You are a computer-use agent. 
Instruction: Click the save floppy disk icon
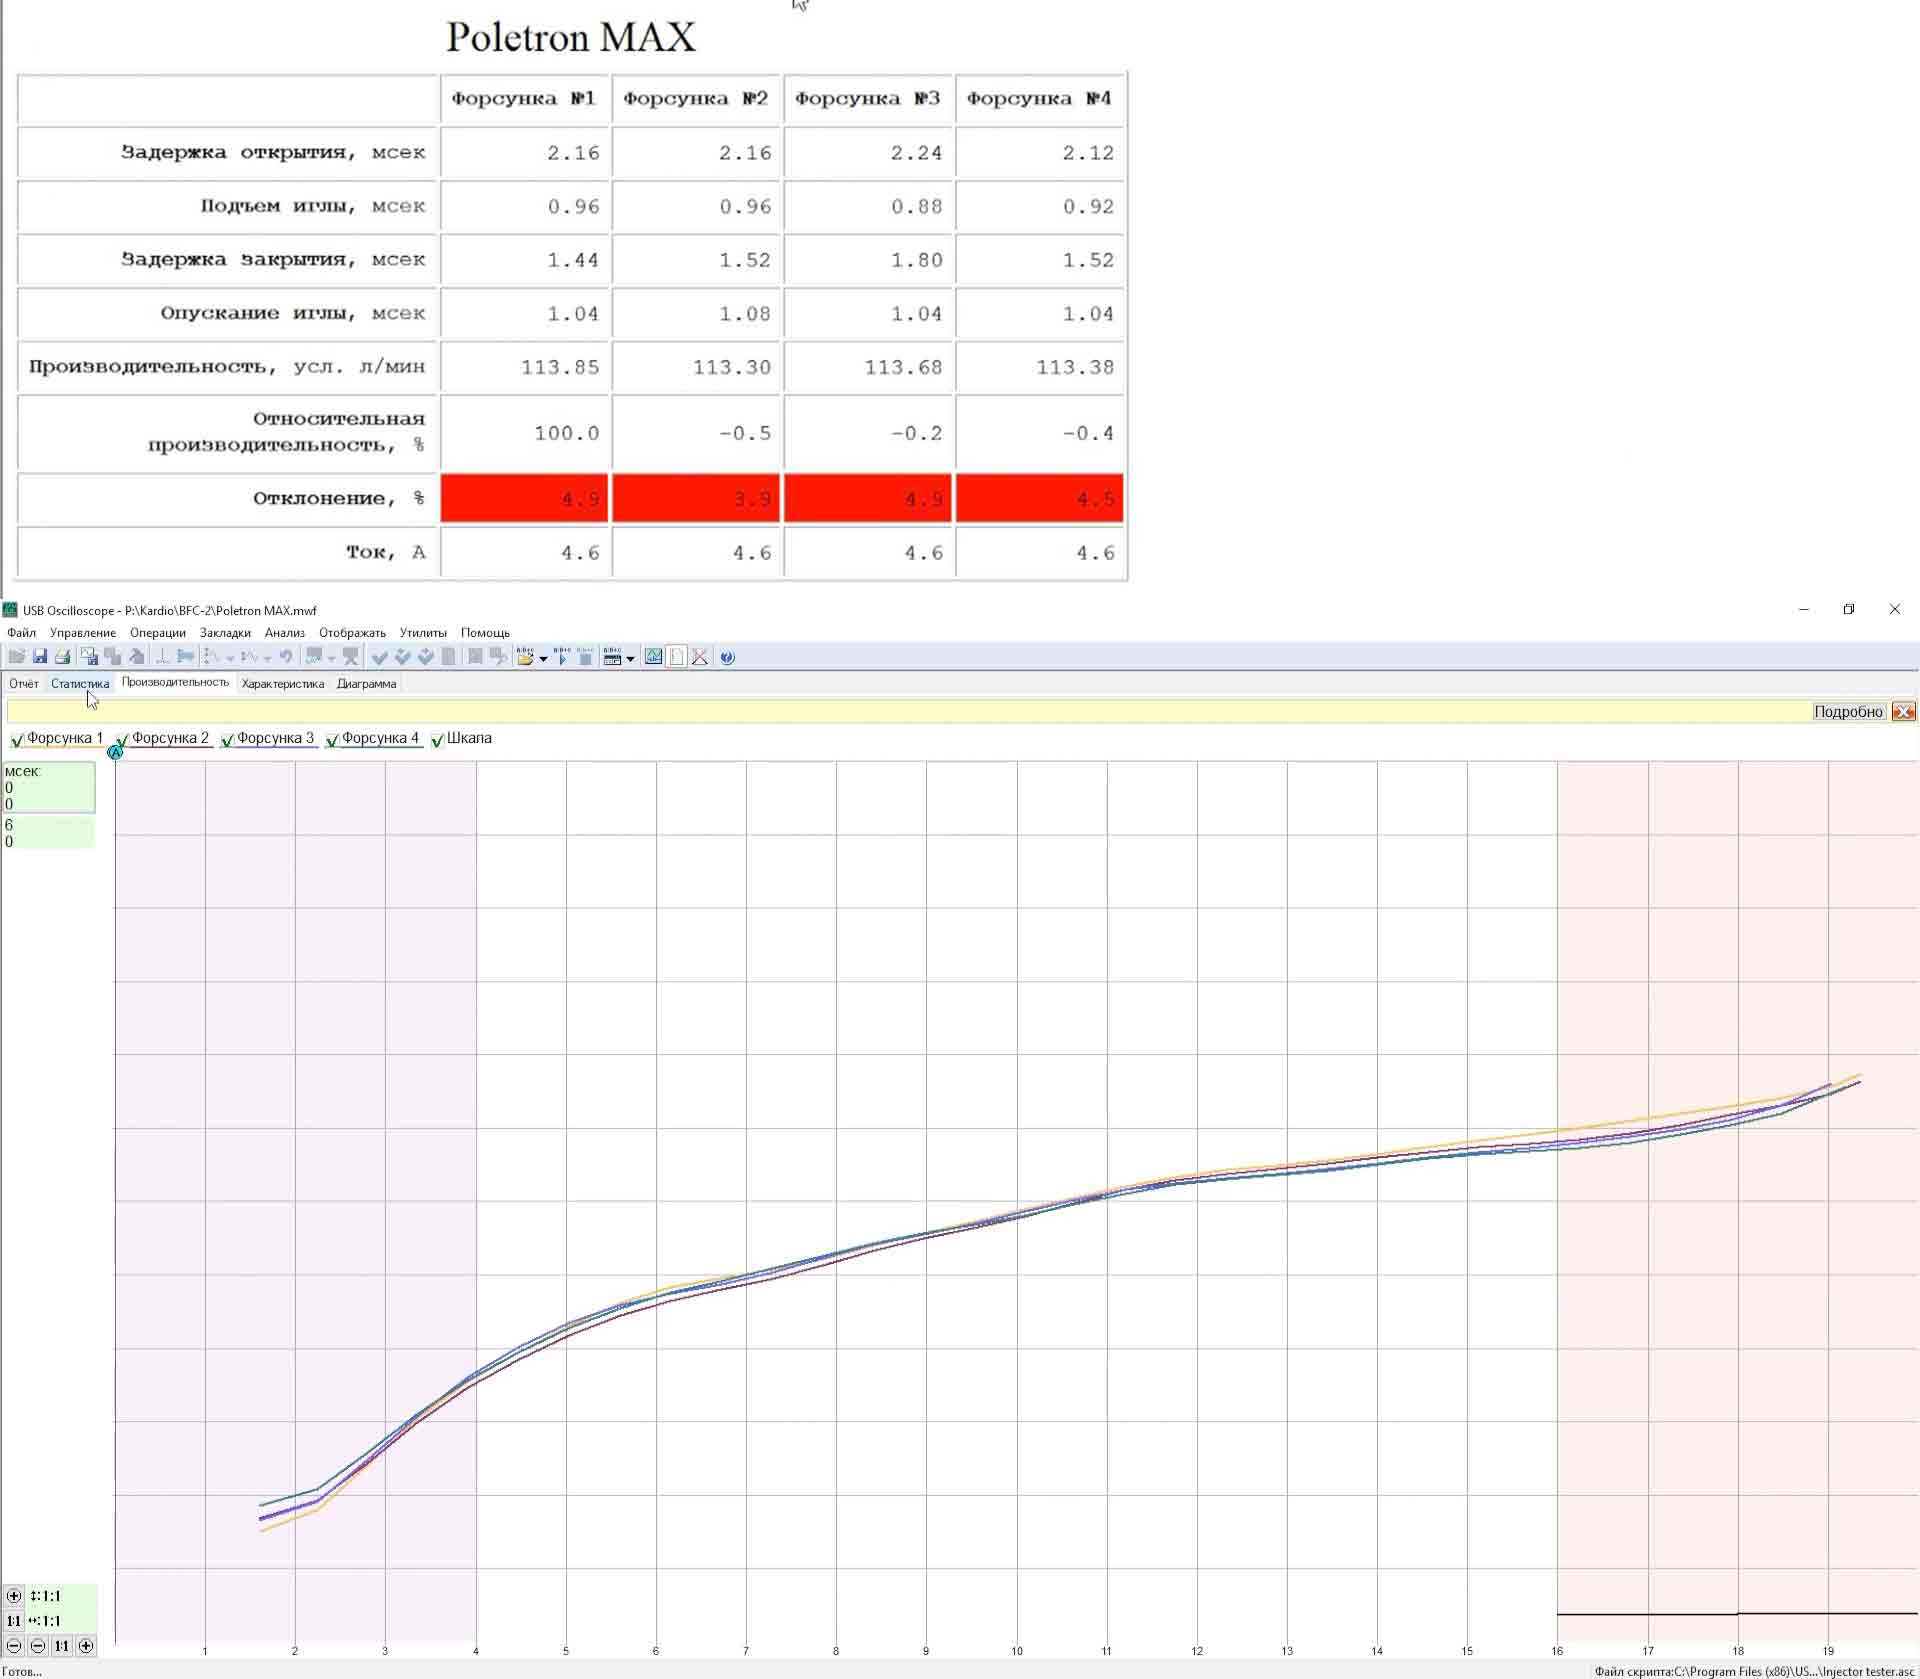pos(40,657)
